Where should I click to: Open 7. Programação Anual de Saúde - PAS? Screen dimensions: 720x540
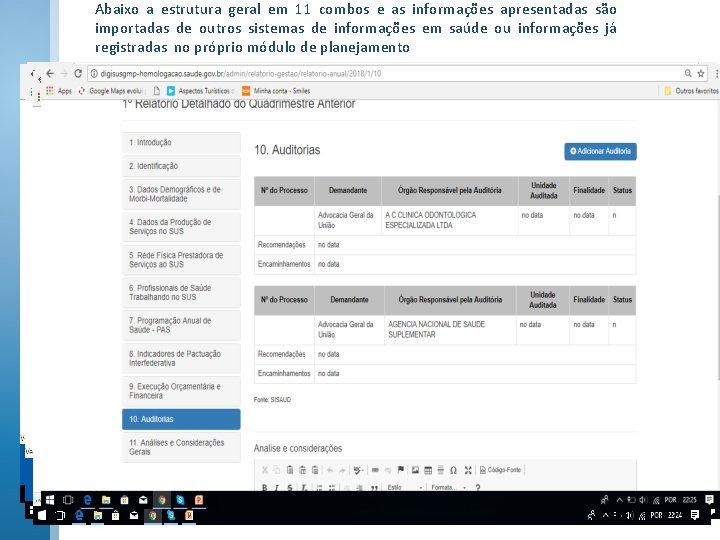(x=181, y=325)
